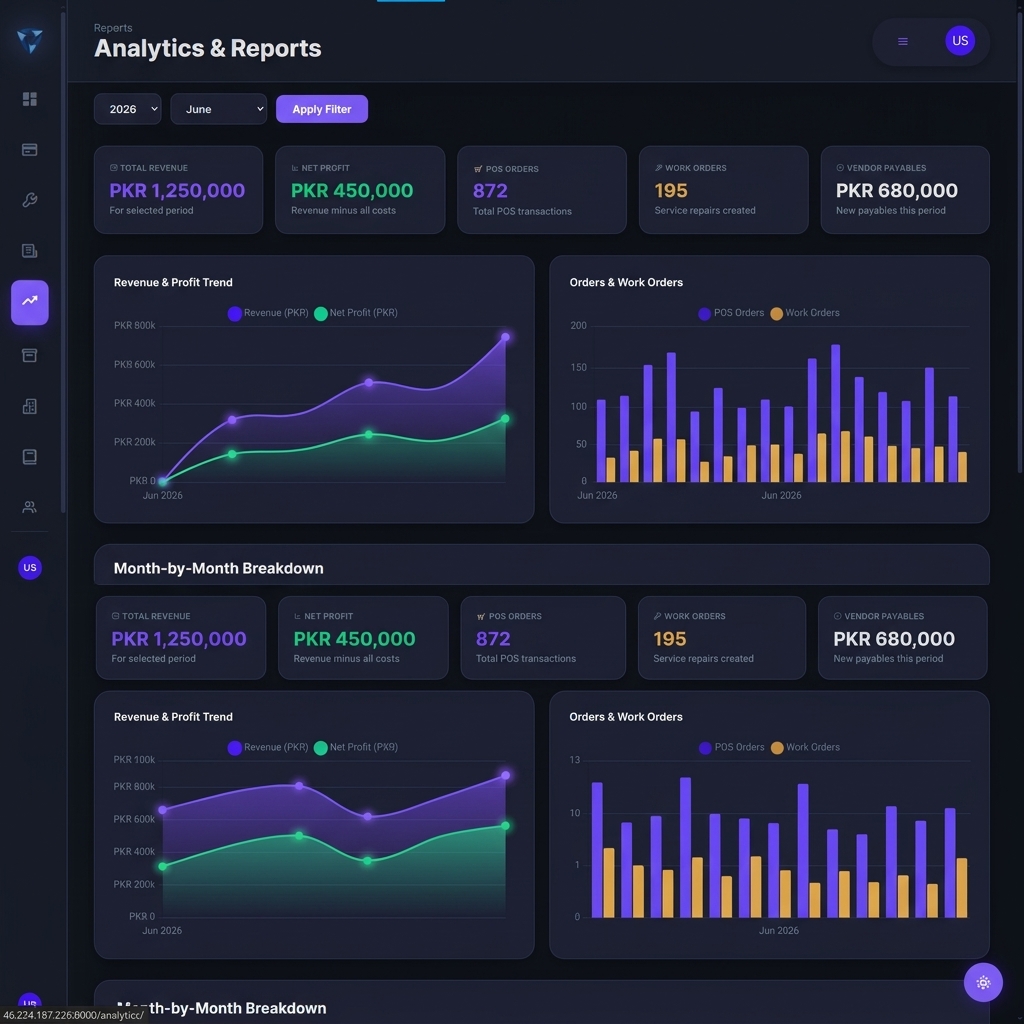
Task: Open the building icon in sidebar
Action: click(x=29, y=406)
